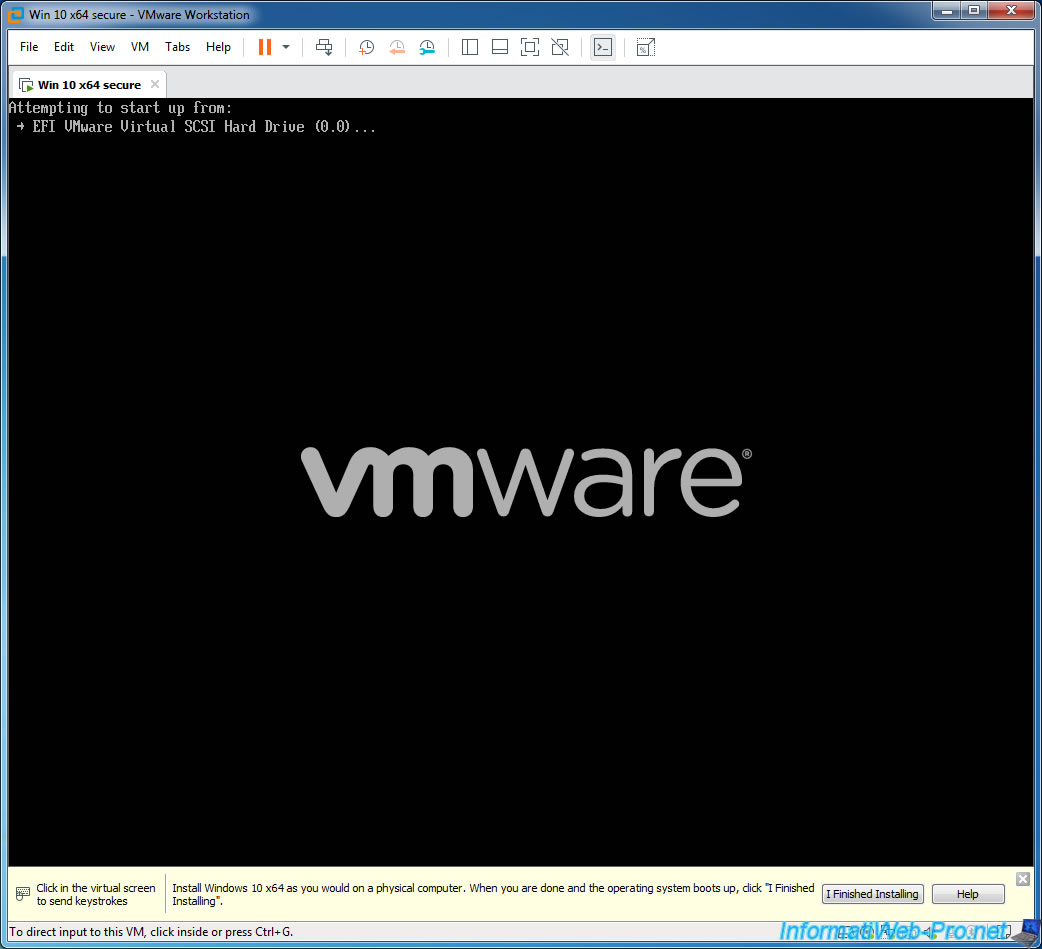This screenshot has width=1042, height=949.
Task: Close the Win 10 x64 secure tab
Action: pos(155,85)
